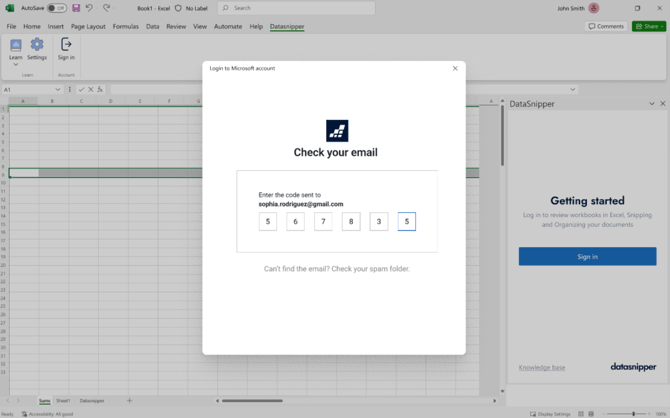Open the Formulas ribbon tab
The image size is (670, 418).
click(x=125, y=27)
